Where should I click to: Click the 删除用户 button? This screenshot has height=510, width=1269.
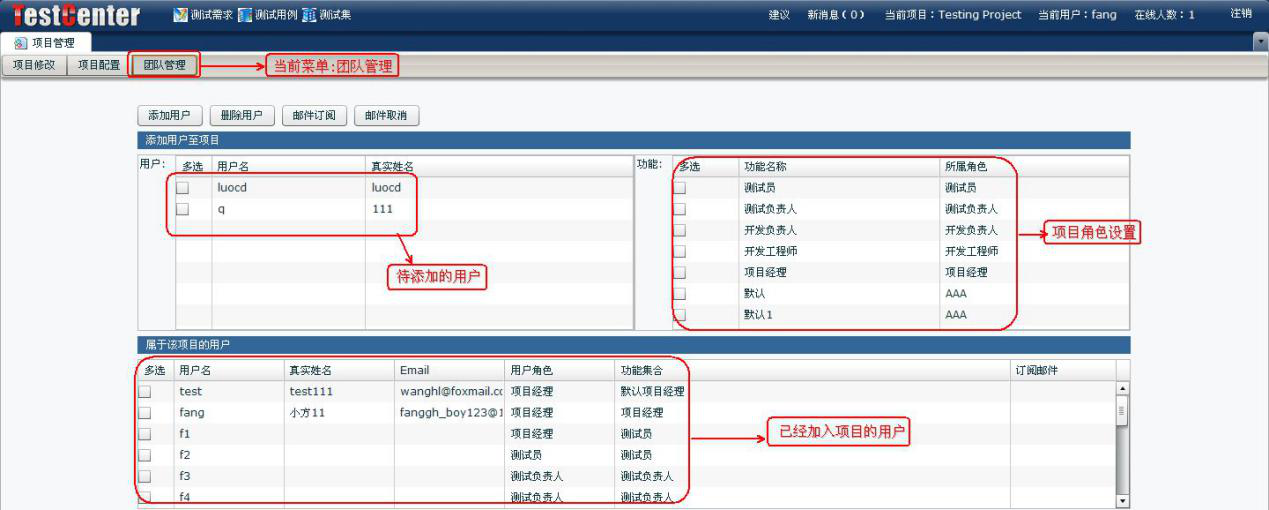(242, 115)
